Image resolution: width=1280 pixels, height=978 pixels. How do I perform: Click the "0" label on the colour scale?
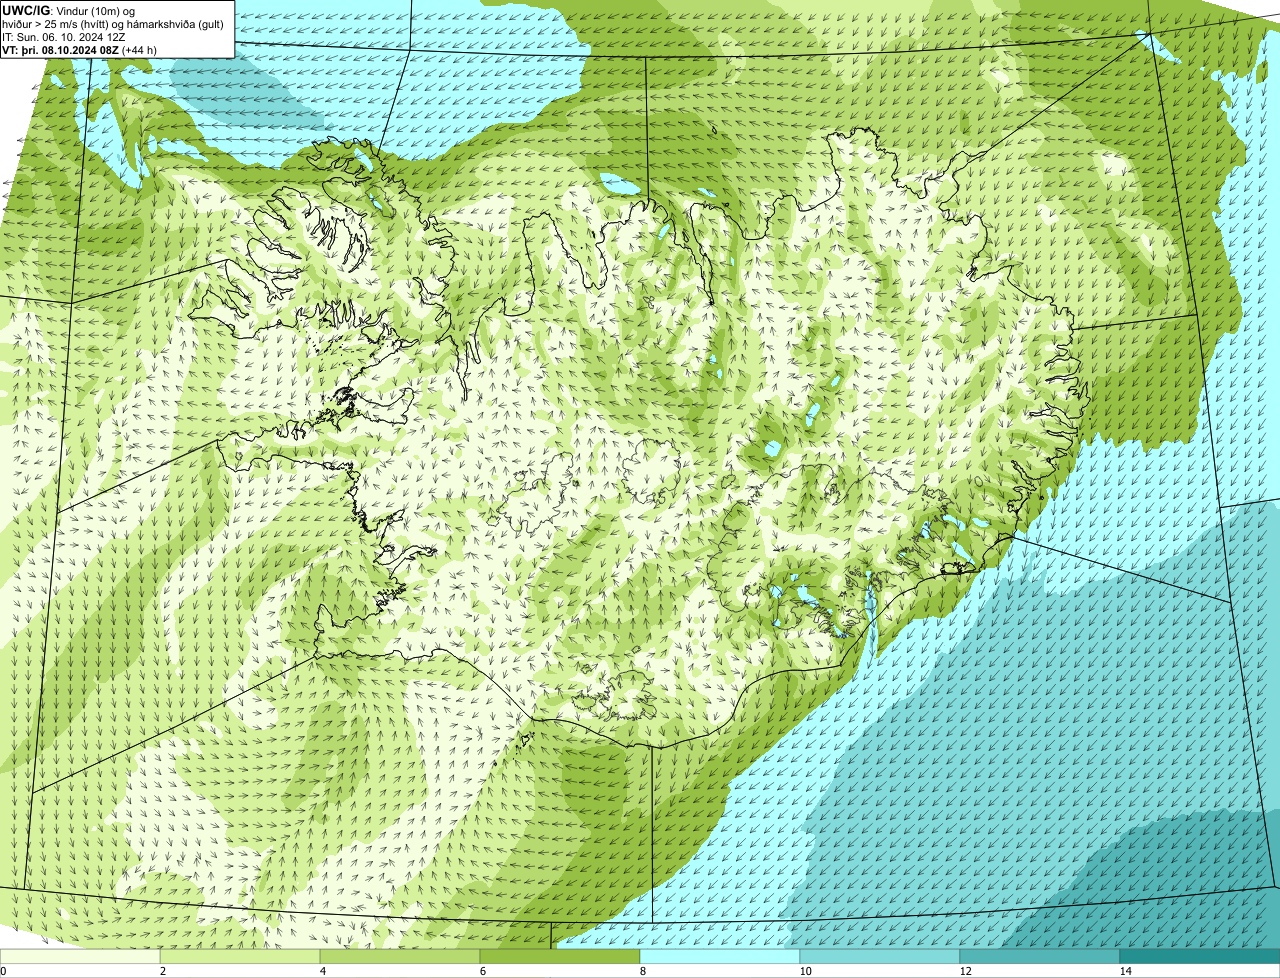pyautogui.click(x=3, y=971)
